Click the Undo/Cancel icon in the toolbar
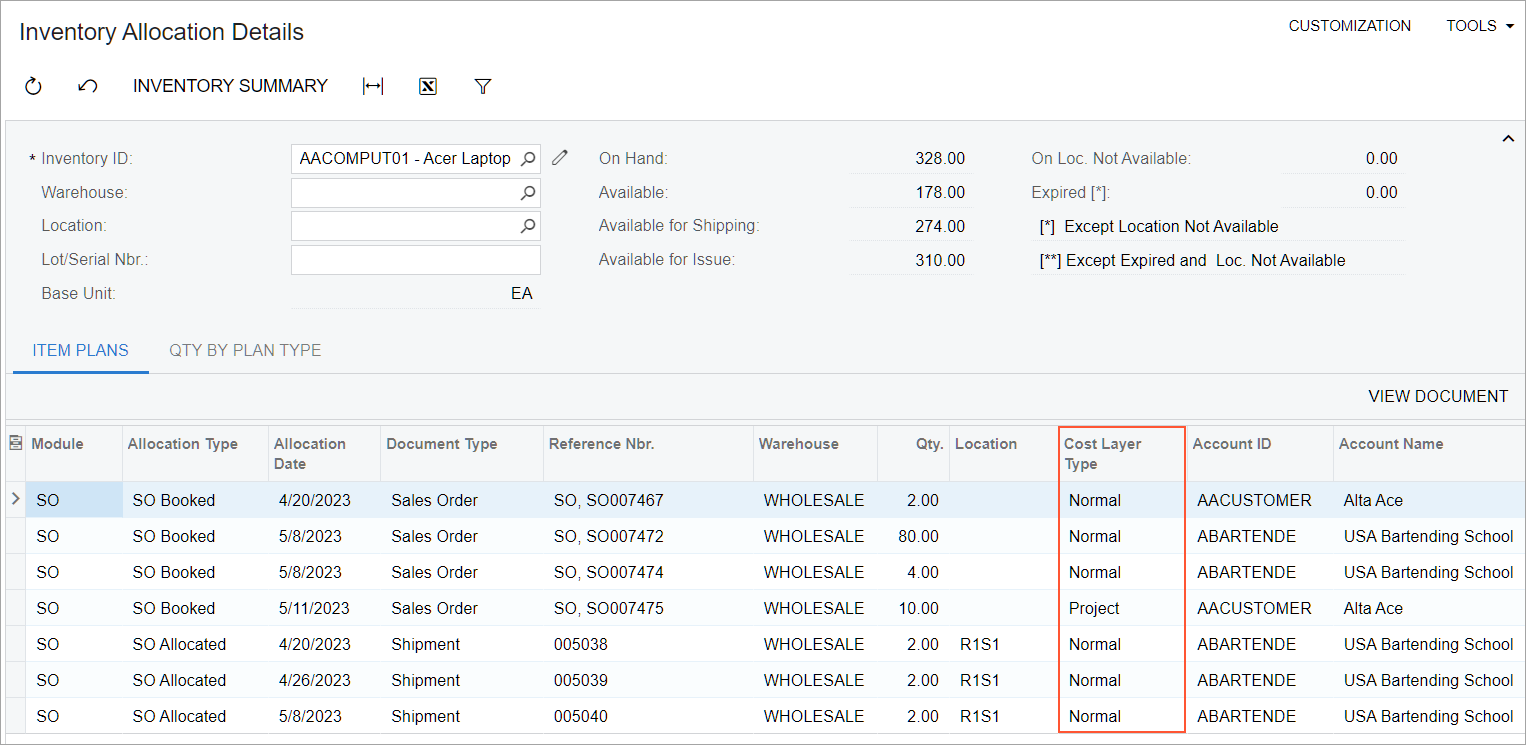Viewport: 1526px width, 745px height. tap(87, 86)
